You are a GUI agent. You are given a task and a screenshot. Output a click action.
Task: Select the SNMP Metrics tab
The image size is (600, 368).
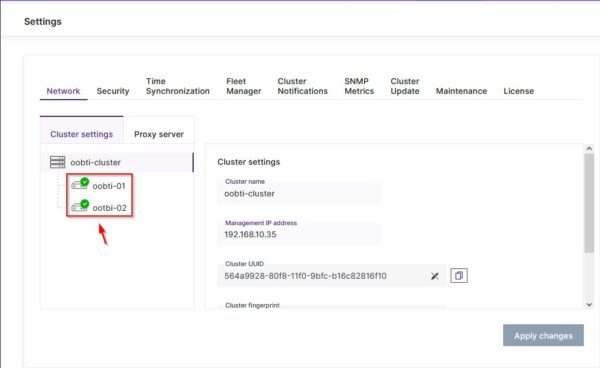[359, 86]
